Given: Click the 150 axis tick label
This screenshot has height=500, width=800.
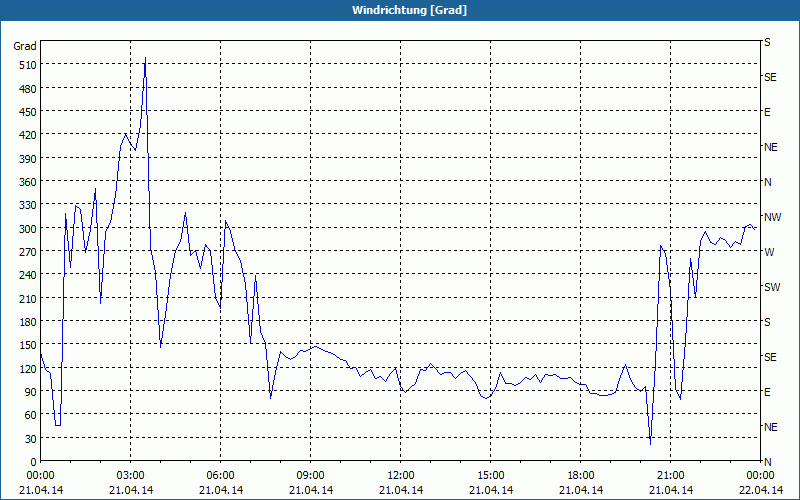Looking at the screenshot, I should (28, 345).
